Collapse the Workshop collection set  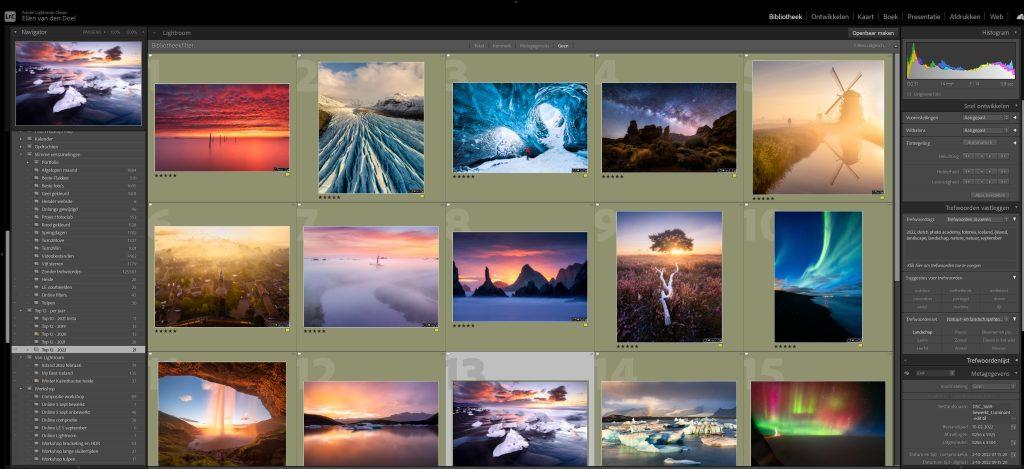pos(22,389)
